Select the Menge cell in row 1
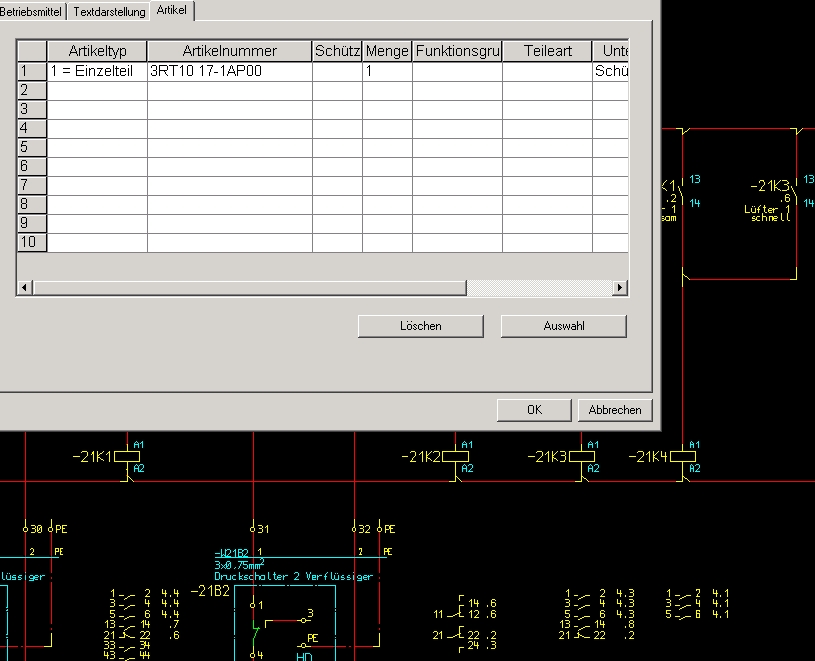This screenshot has width=815, height=661. pyautogui.click(x=387, y=71)
